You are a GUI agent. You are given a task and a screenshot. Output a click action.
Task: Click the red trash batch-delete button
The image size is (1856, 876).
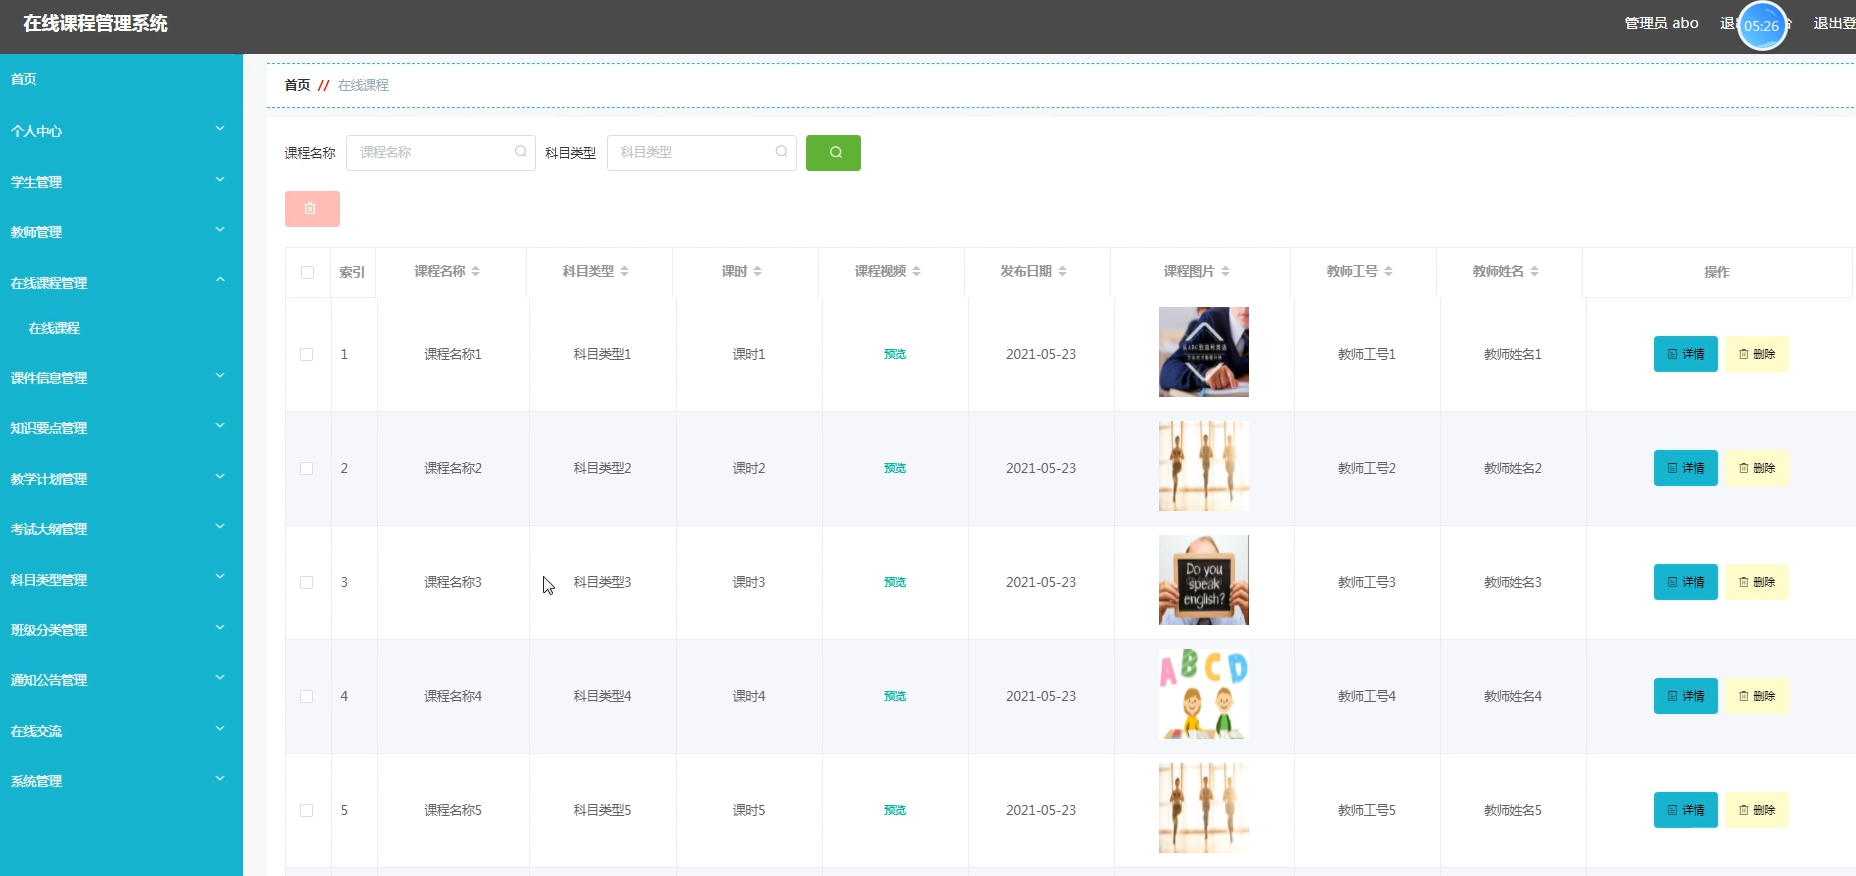tap(312, 209)
